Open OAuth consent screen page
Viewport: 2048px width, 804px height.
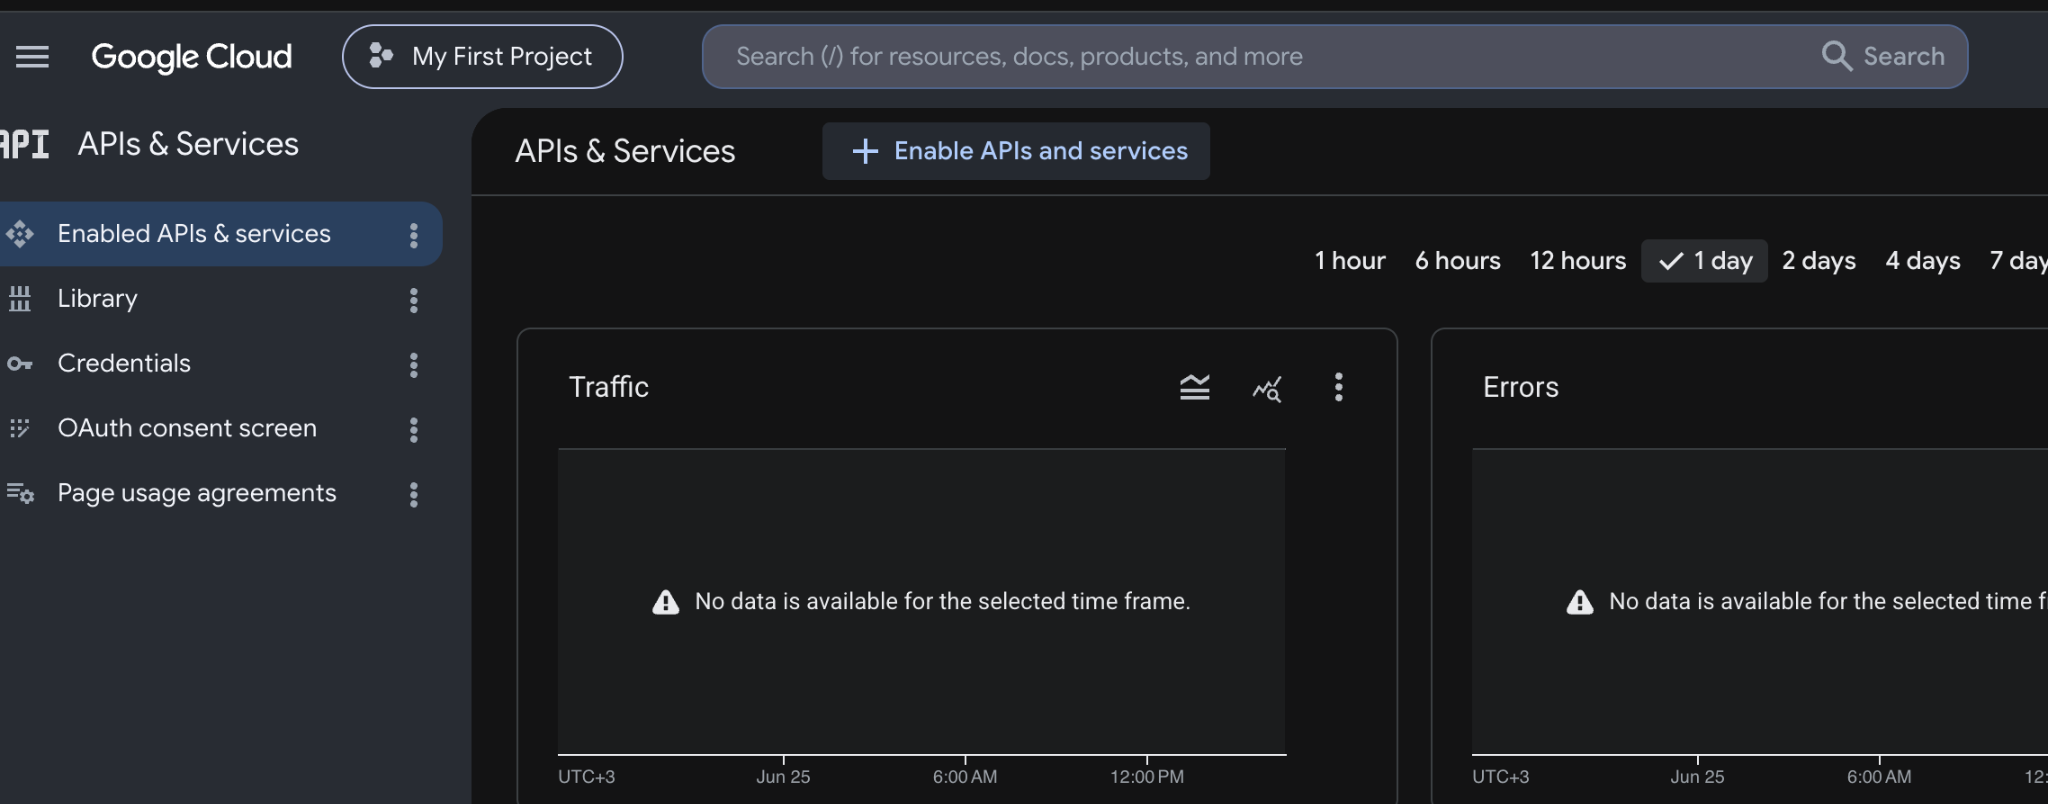click(x=187, y=429)
